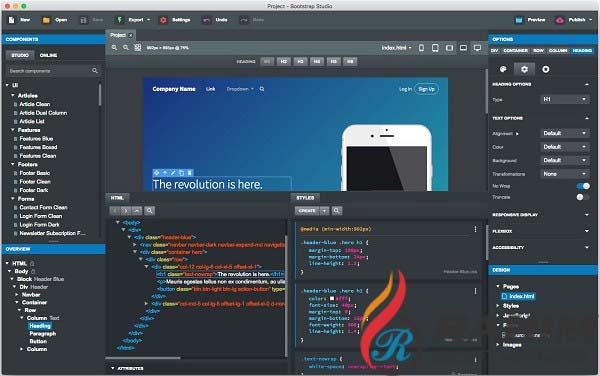Click the zoom out magnifier above canvas
Screen dimensions: 600x376
point(126,47)
